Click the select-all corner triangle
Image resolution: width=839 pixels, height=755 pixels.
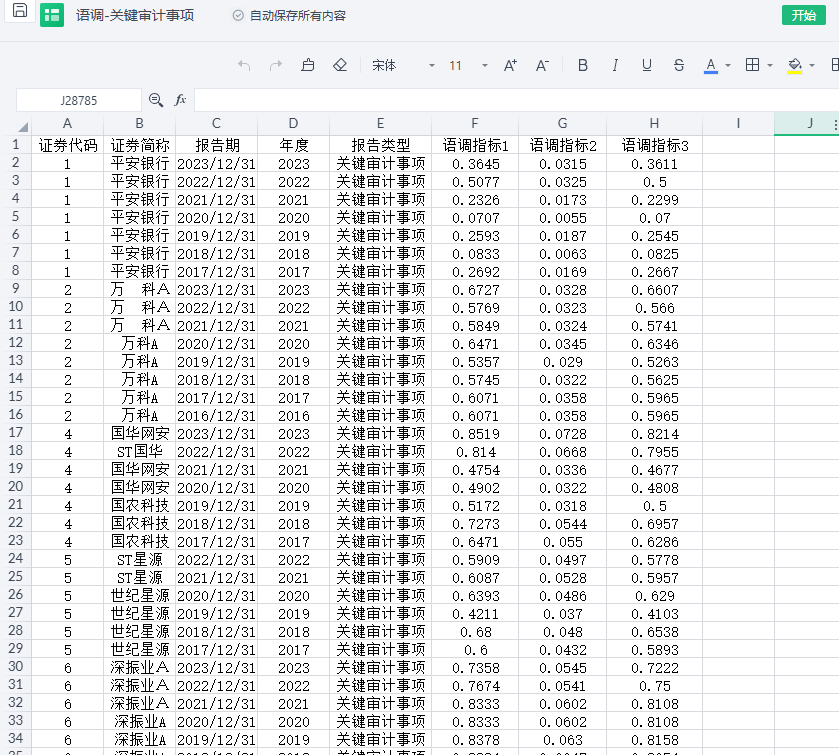tap(23, 127)
